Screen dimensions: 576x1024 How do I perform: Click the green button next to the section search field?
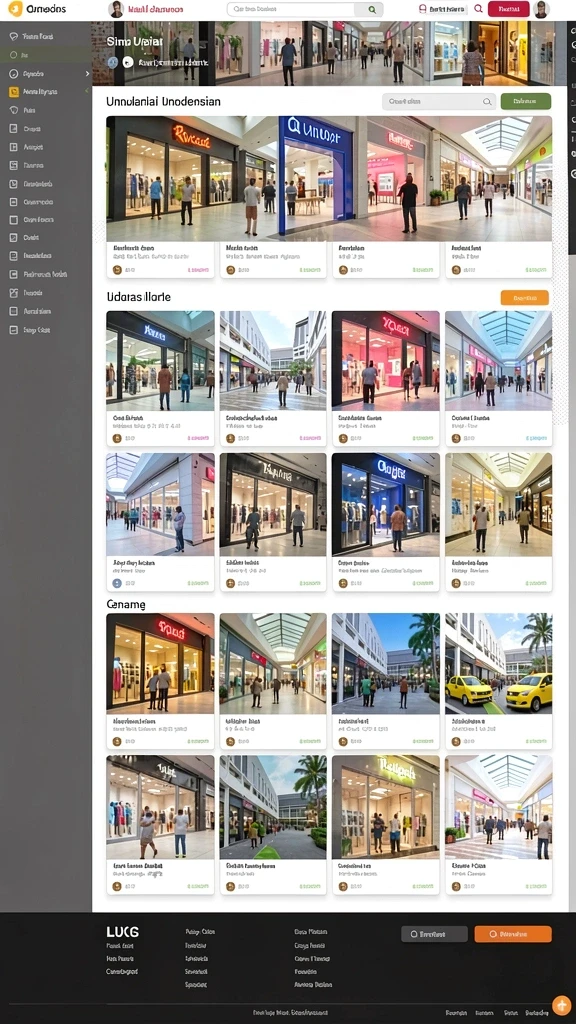click(526, 101)
